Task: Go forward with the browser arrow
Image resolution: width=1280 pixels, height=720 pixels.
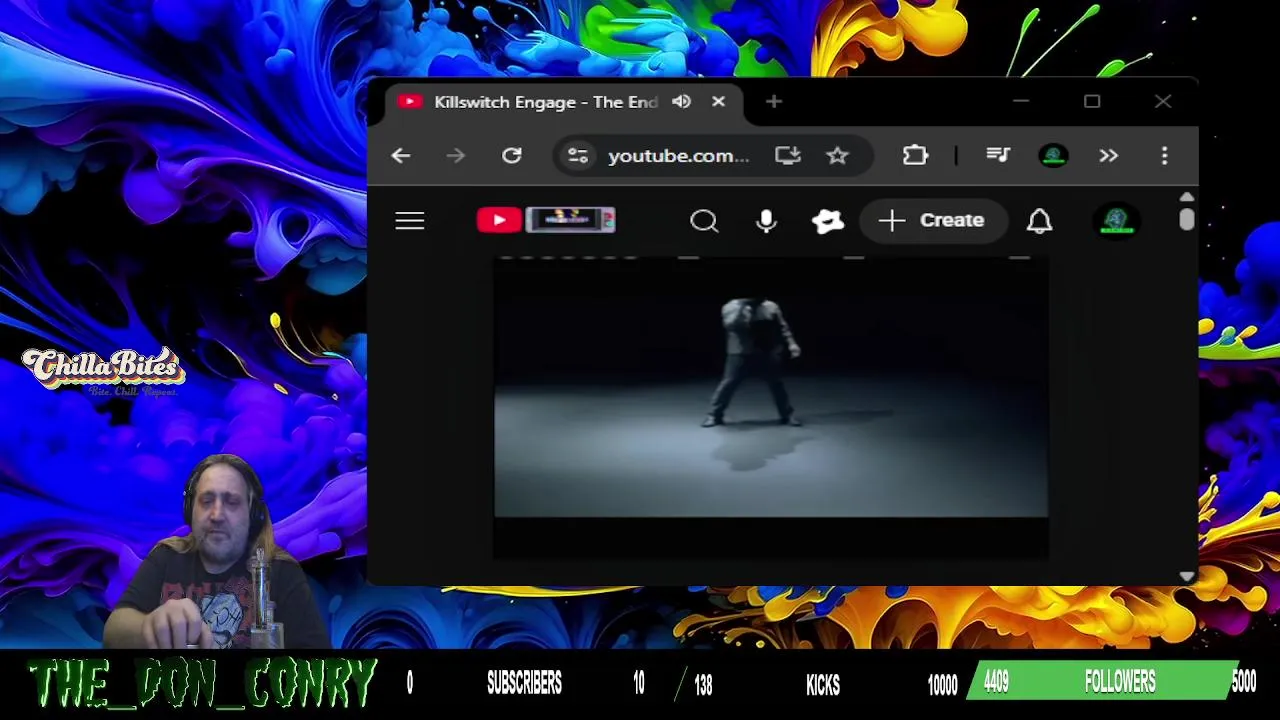Action: pos(456,156)
